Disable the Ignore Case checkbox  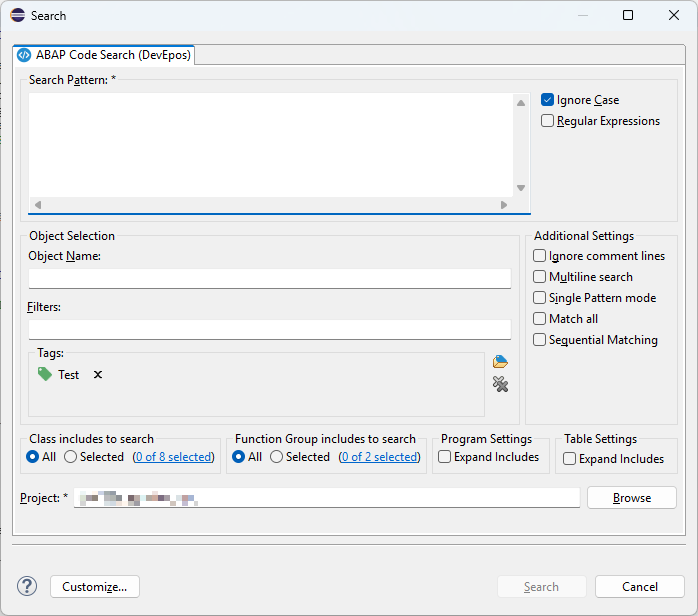click(x=547, y=100)
